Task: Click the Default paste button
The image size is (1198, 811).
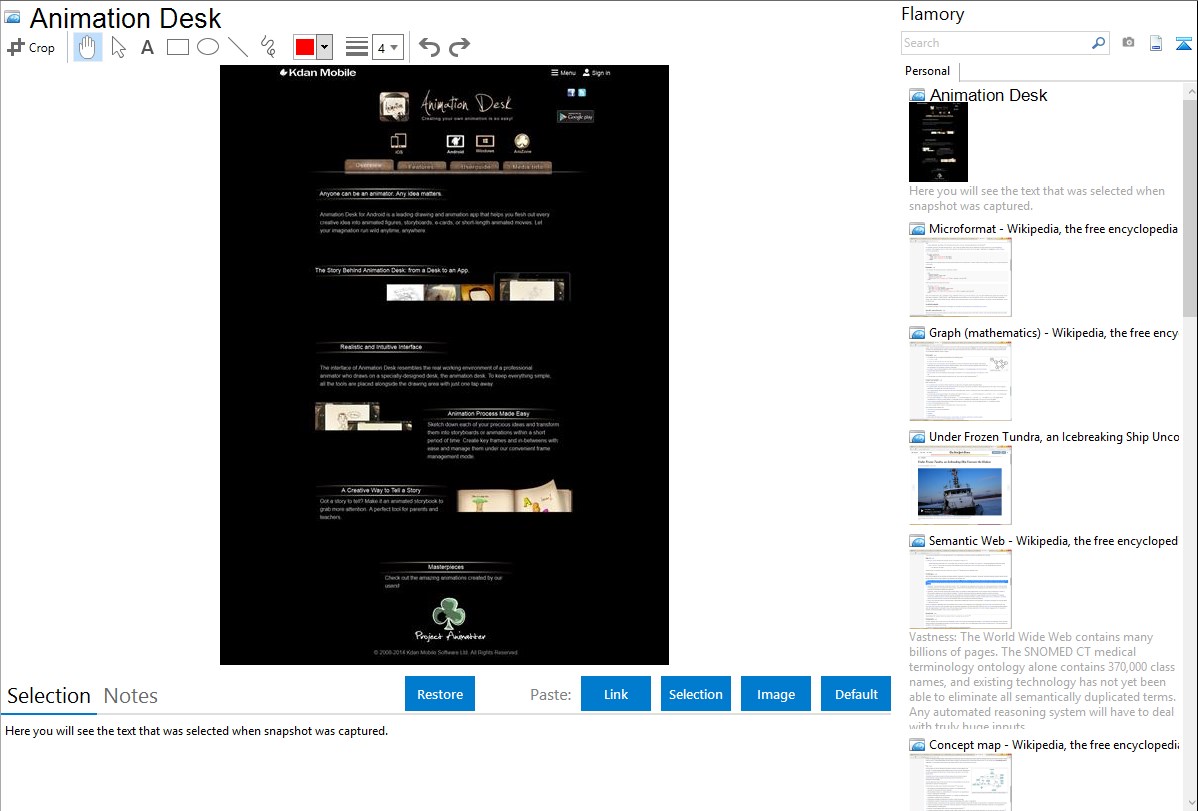Action: point(856,694)
